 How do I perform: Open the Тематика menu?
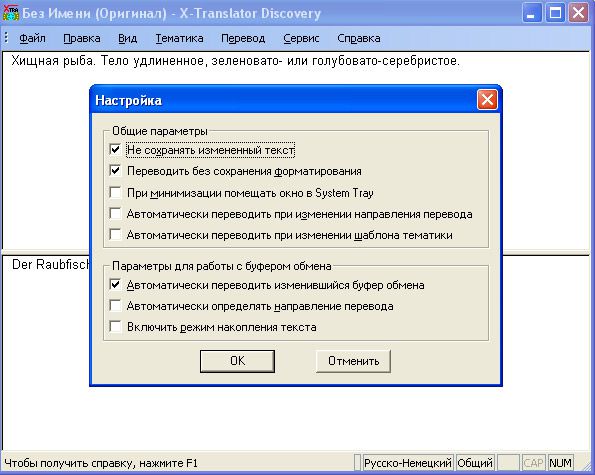point(179,38)
